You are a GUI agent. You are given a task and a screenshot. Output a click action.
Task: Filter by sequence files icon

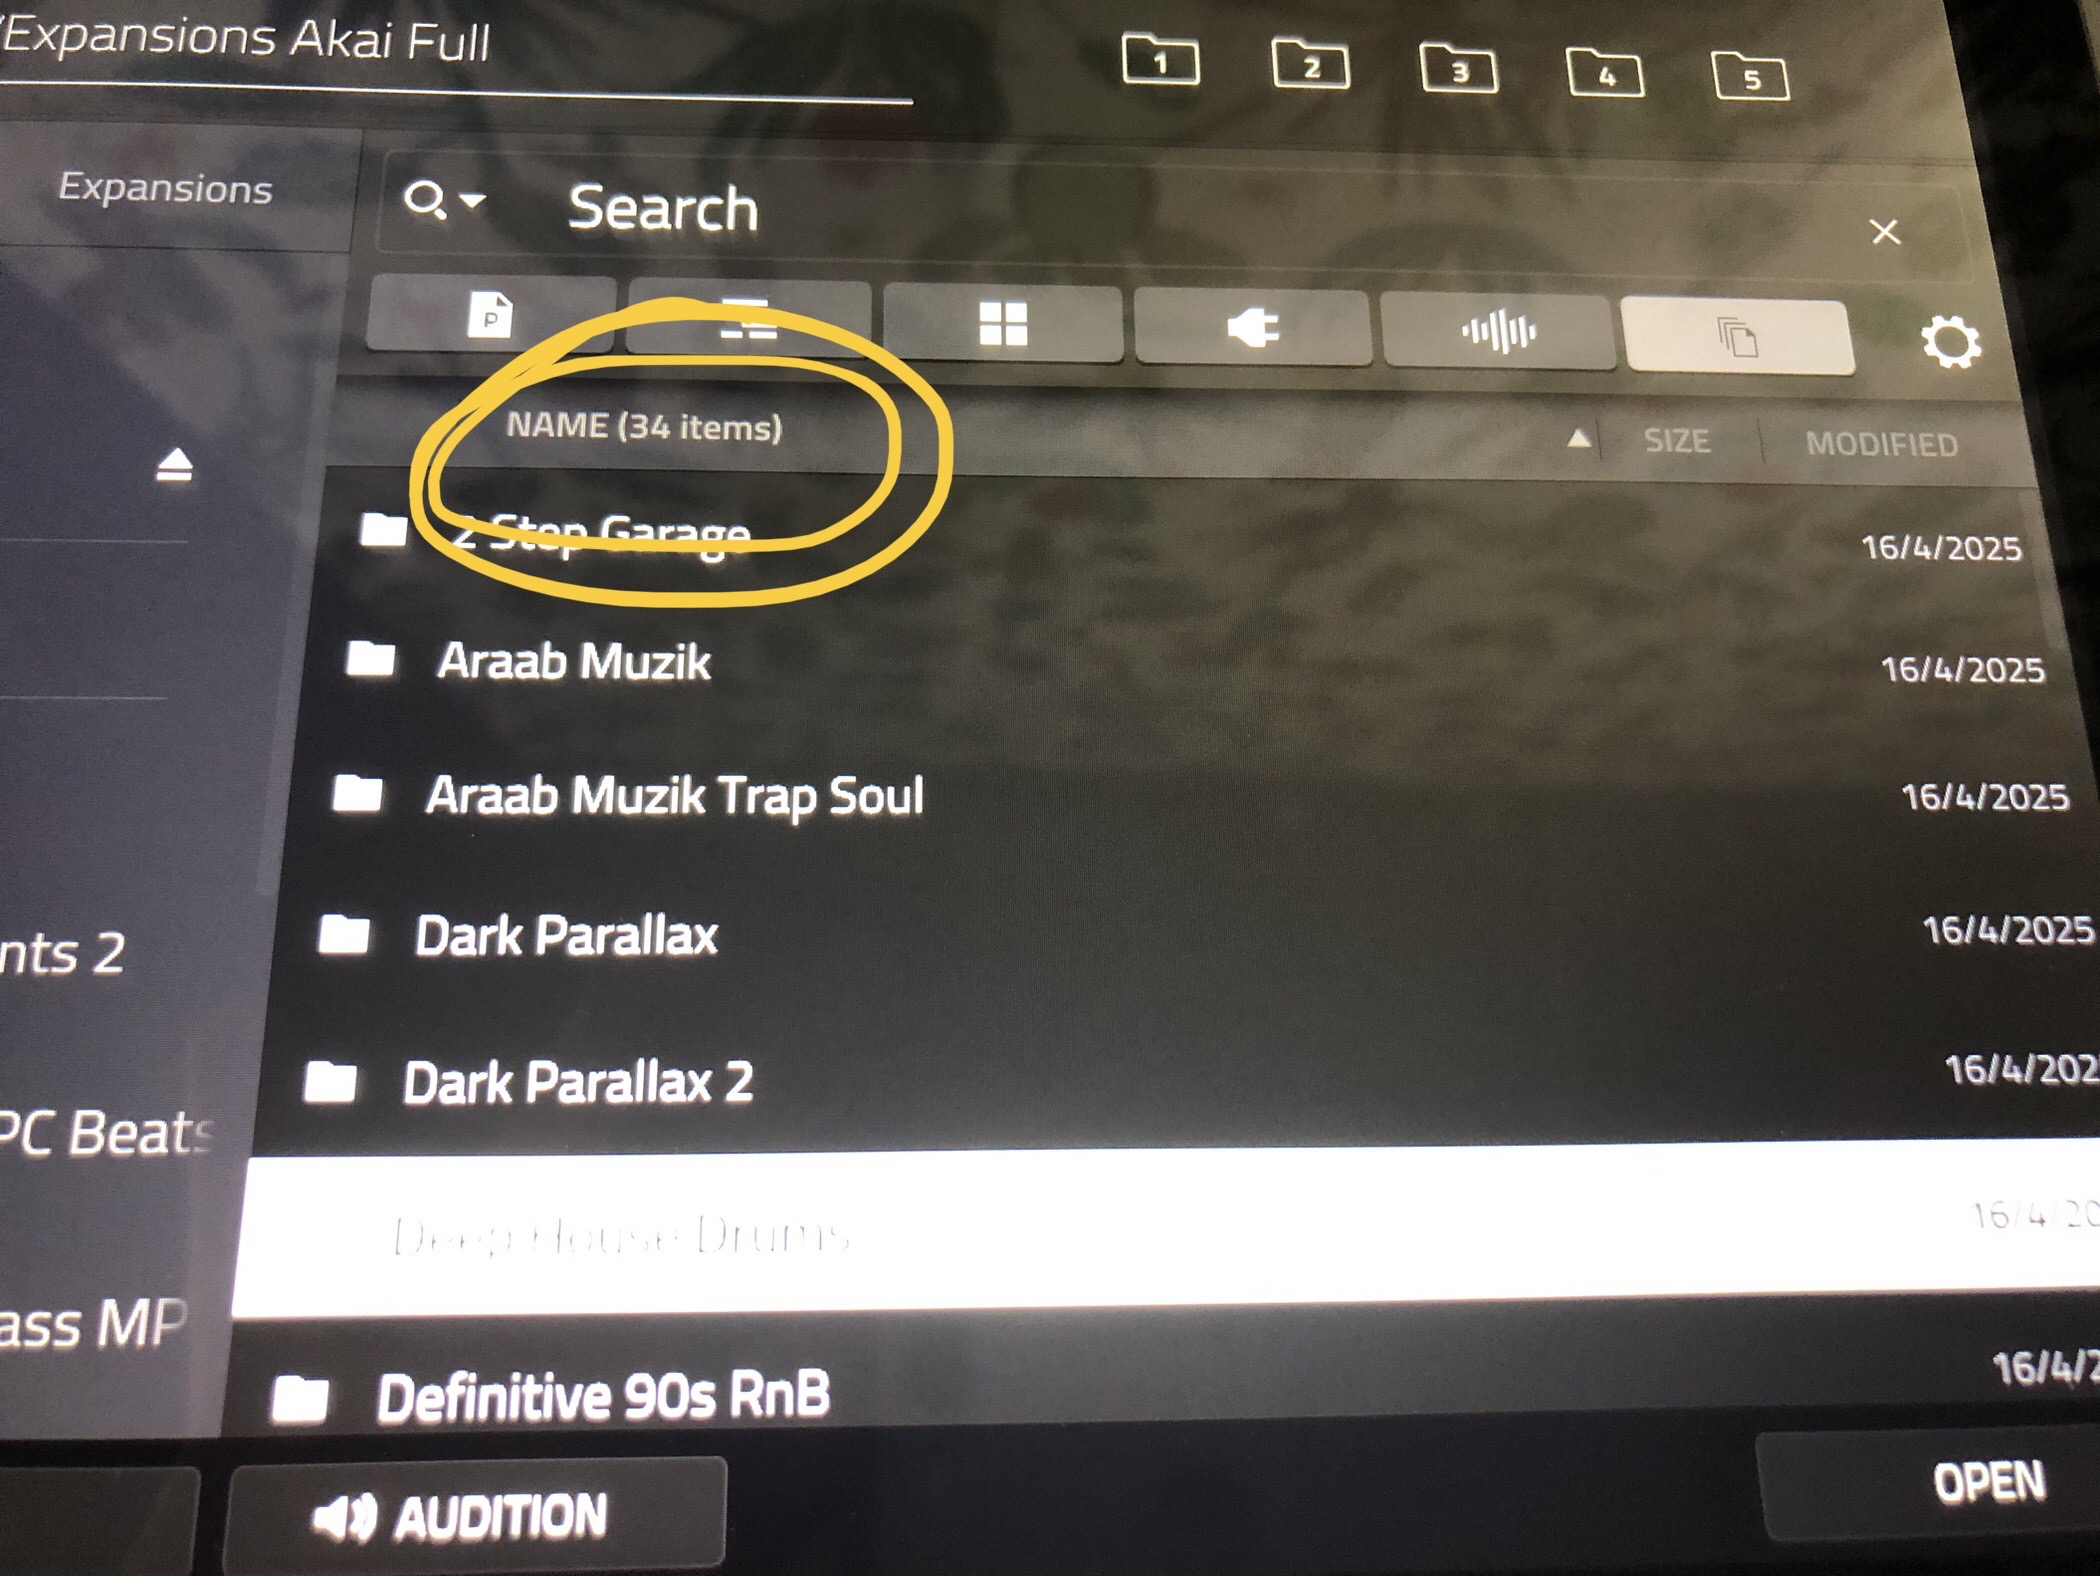click(x=748, y=320)
